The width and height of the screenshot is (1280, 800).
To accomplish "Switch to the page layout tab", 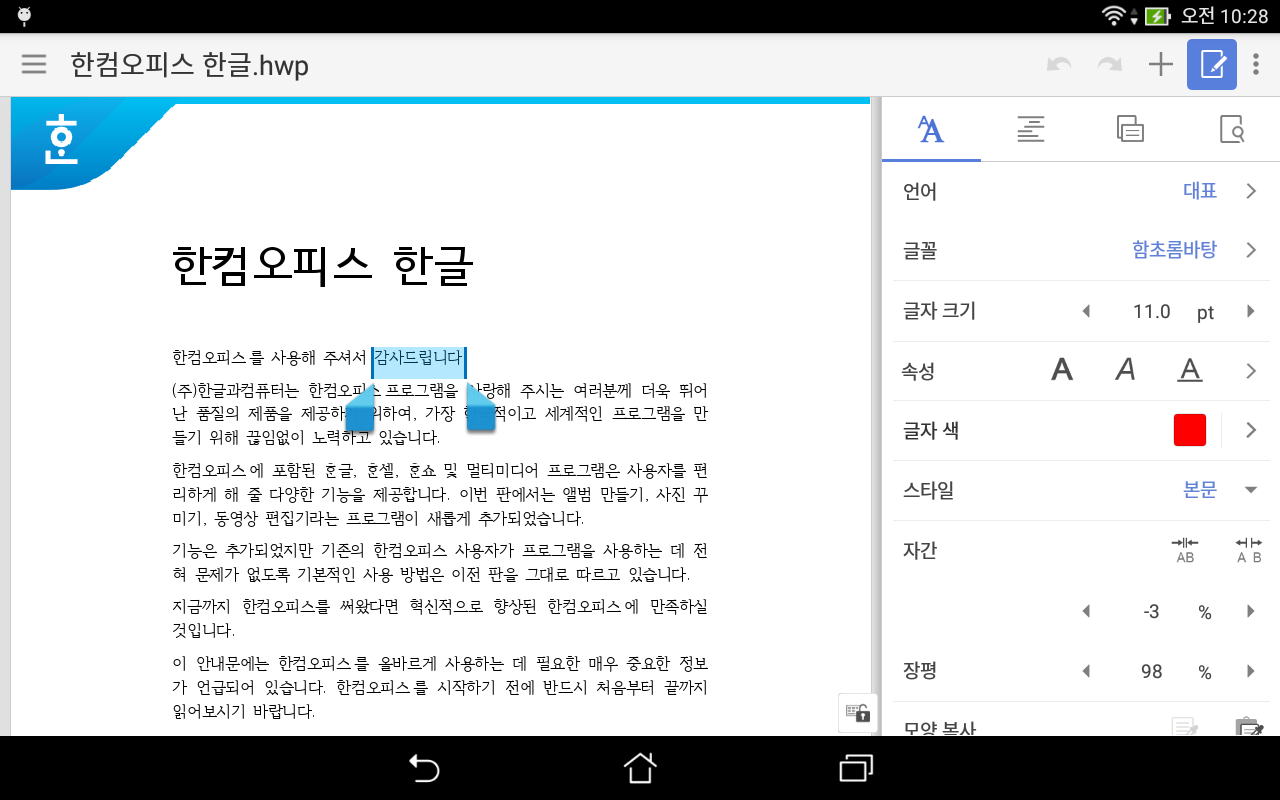I will click(x=1130, y=129).
